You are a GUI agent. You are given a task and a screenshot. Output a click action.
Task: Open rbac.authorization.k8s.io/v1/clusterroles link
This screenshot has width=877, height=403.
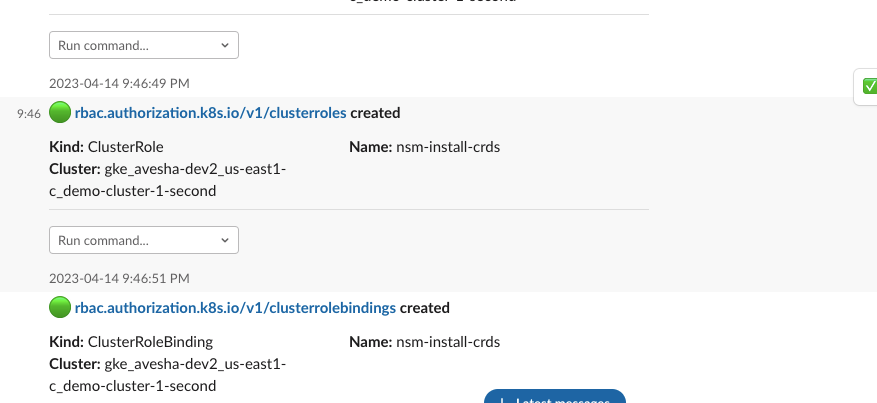tap(210, 113)
